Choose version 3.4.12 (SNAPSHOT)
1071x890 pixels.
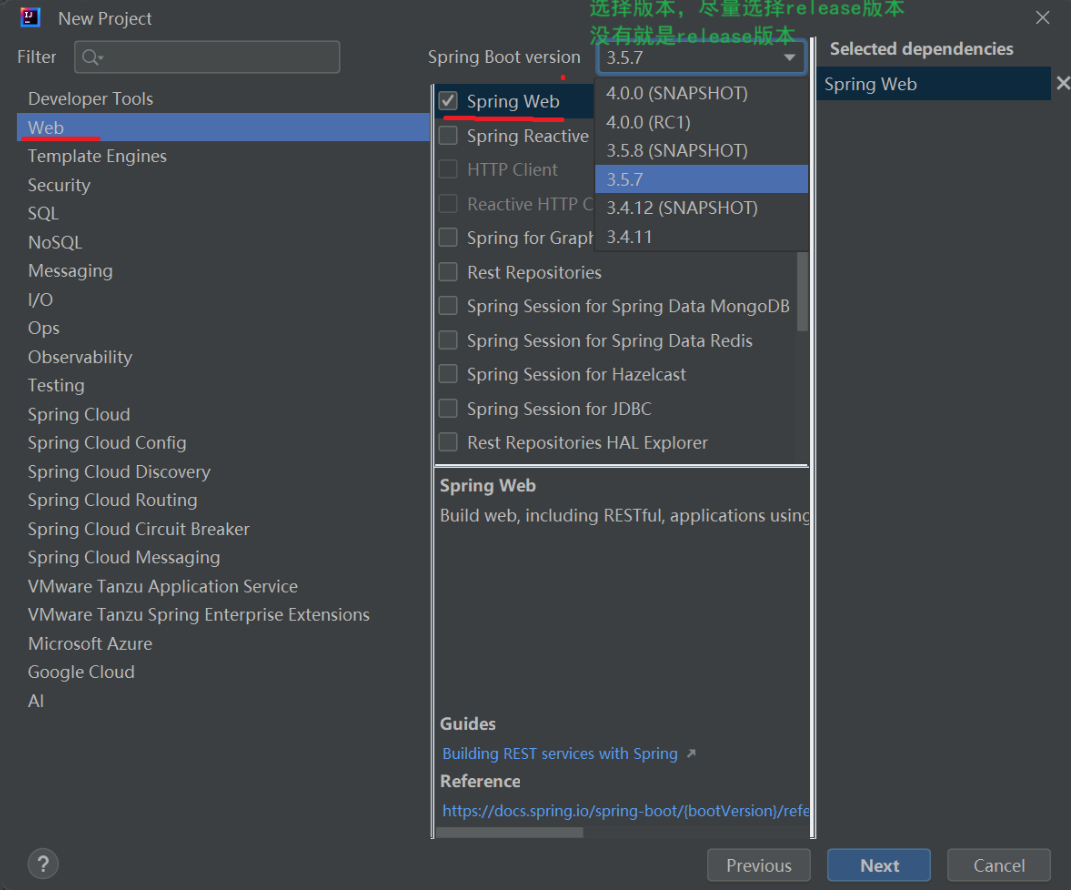(x=701, y=208)
